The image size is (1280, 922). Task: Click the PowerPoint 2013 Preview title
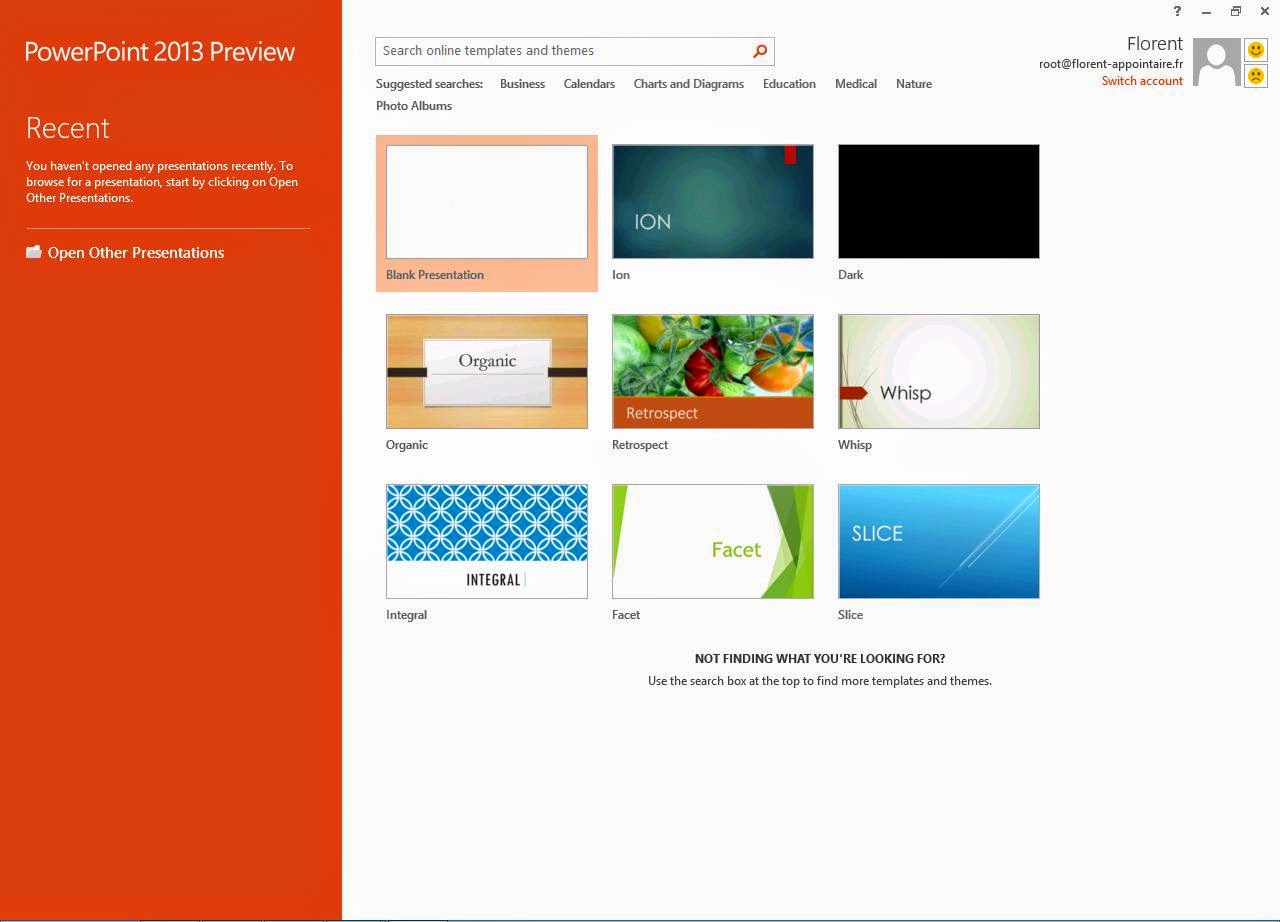point(160,52)
